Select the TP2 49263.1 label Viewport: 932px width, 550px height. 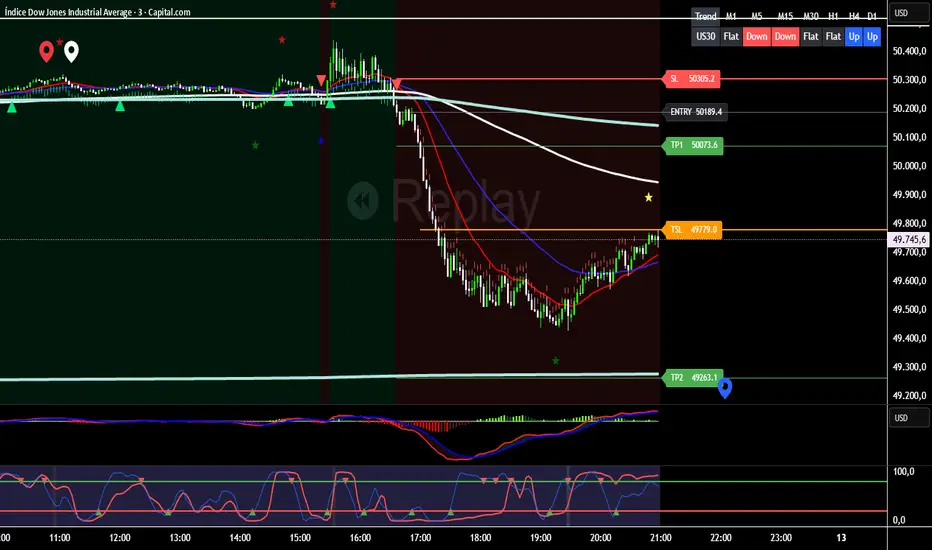click(693, 378)
